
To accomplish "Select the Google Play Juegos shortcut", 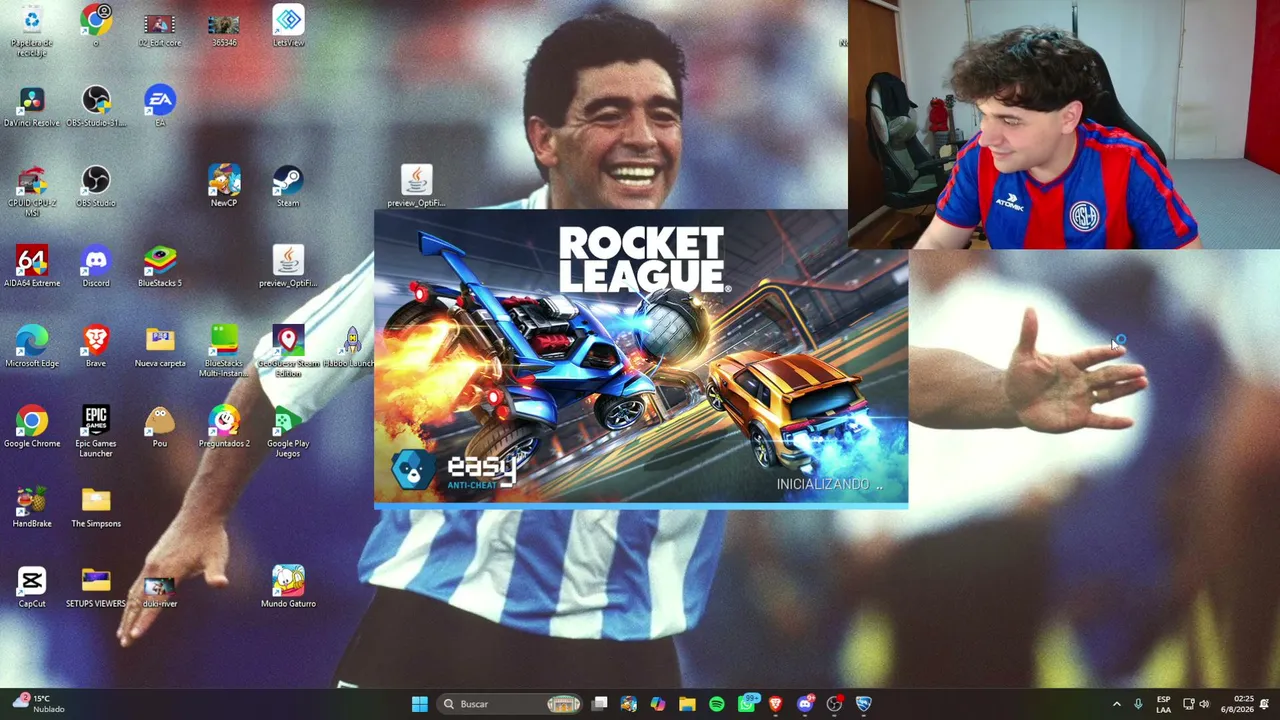I will (x=288, y=432).
